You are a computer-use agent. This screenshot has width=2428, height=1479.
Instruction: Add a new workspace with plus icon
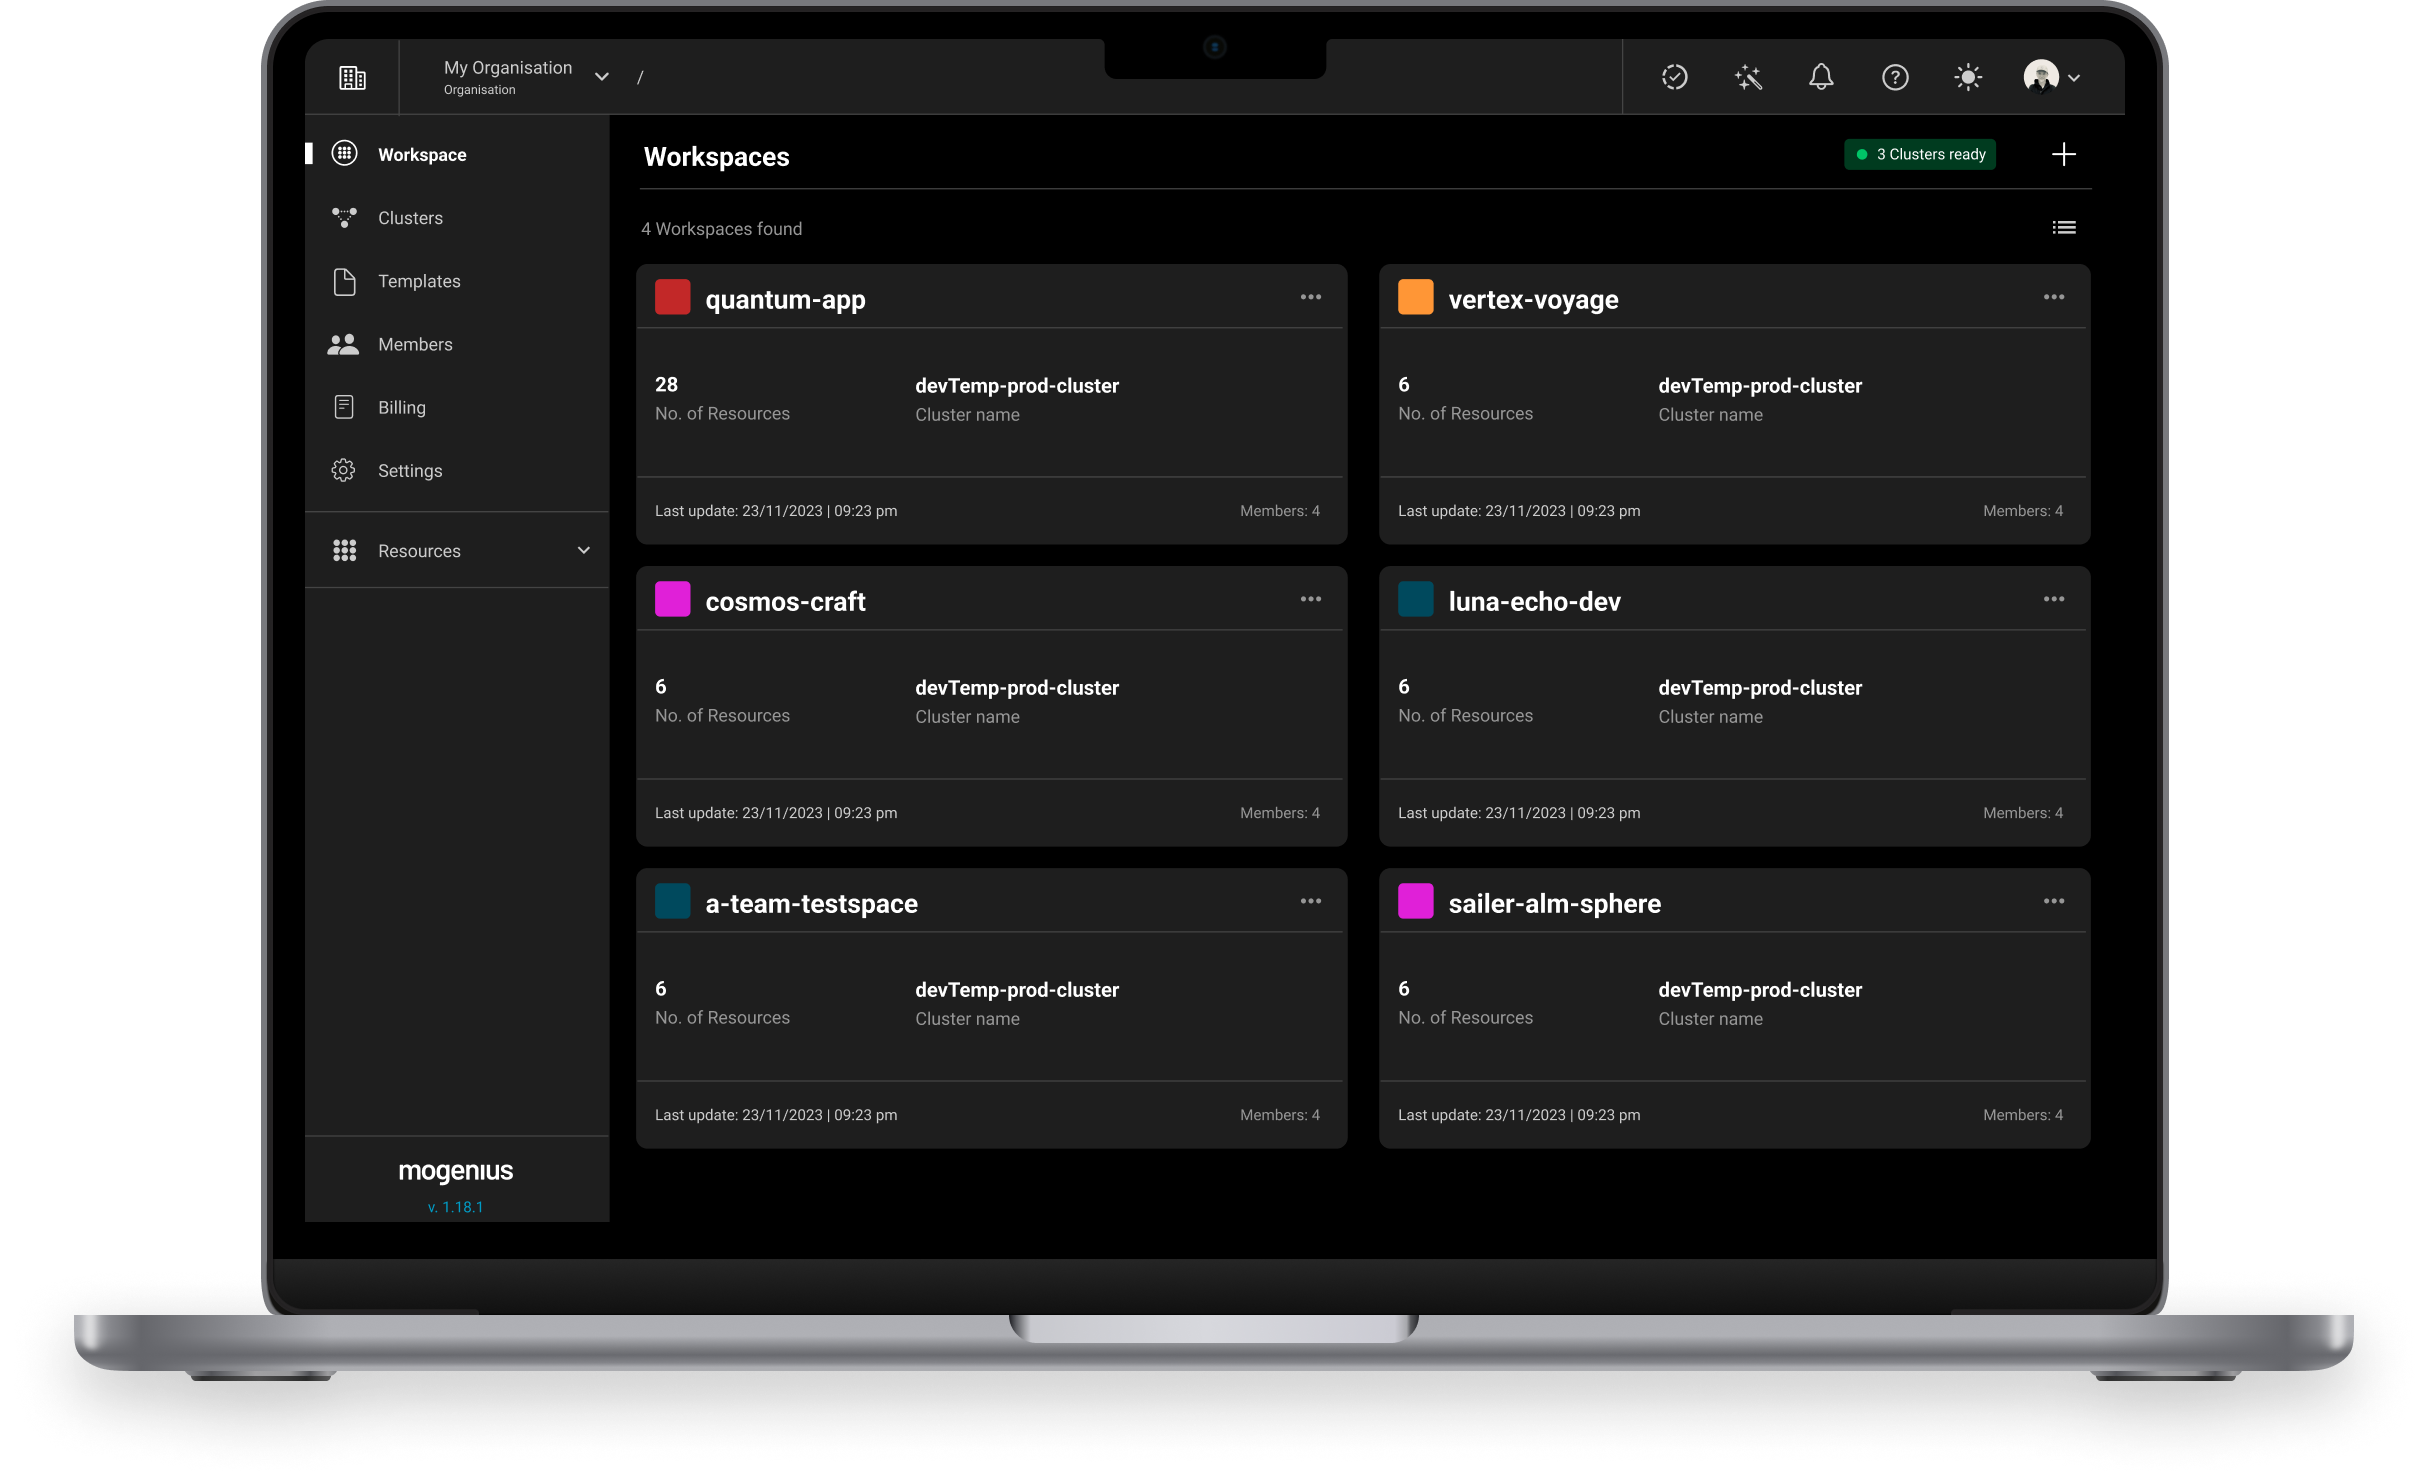pos(2063,154)
